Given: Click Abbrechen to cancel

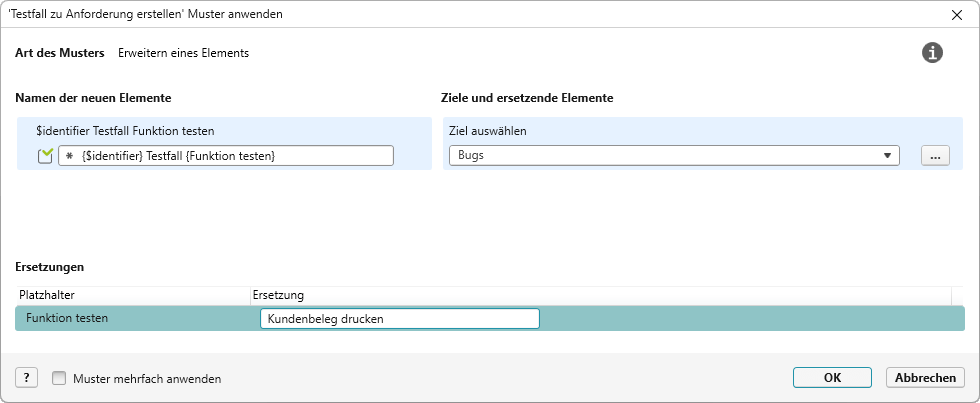Looking at the screenshot, I should pyautogui.click(x=925, y=378).
